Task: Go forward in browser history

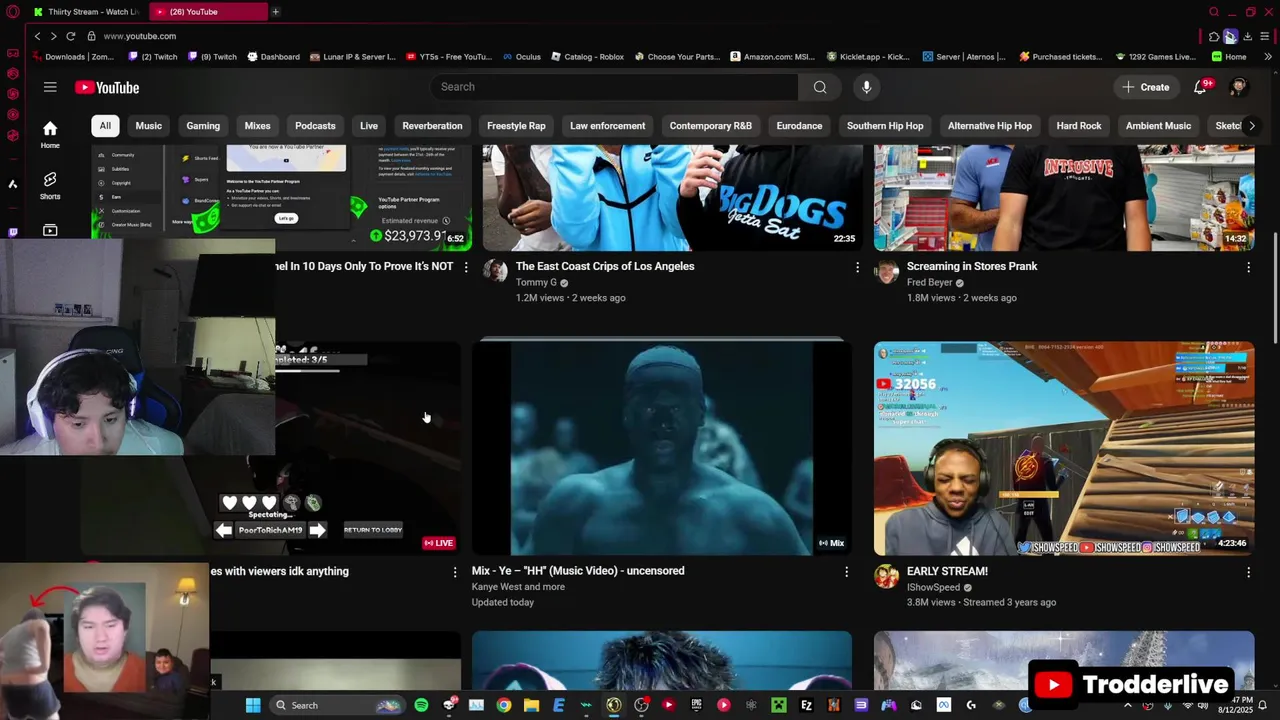Action: [53, 36]
